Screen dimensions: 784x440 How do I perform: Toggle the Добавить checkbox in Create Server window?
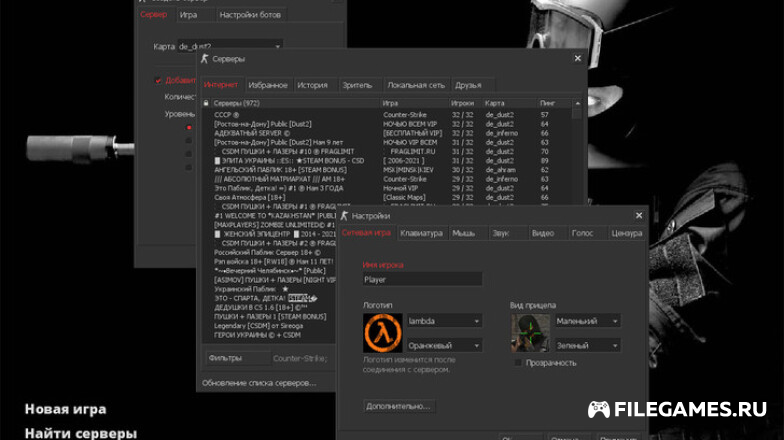click(158, 80)
